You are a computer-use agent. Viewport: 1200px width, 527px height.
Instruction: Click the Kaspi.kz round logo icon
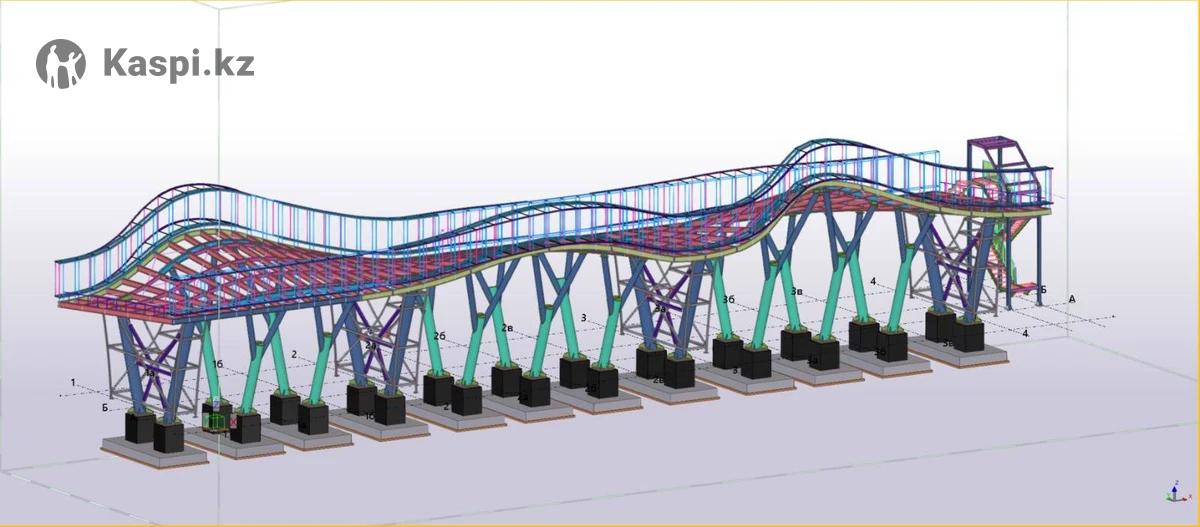coord(61,64)
